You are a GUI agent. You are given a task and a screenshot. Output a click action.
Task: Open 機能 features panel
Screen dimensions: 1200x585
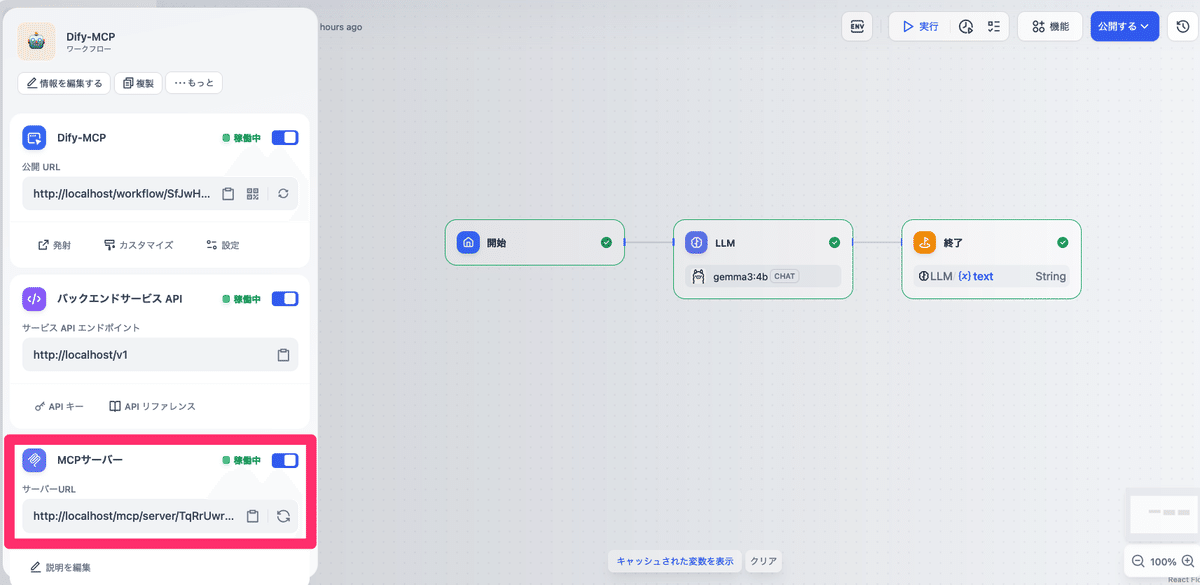coord(1050,26)
